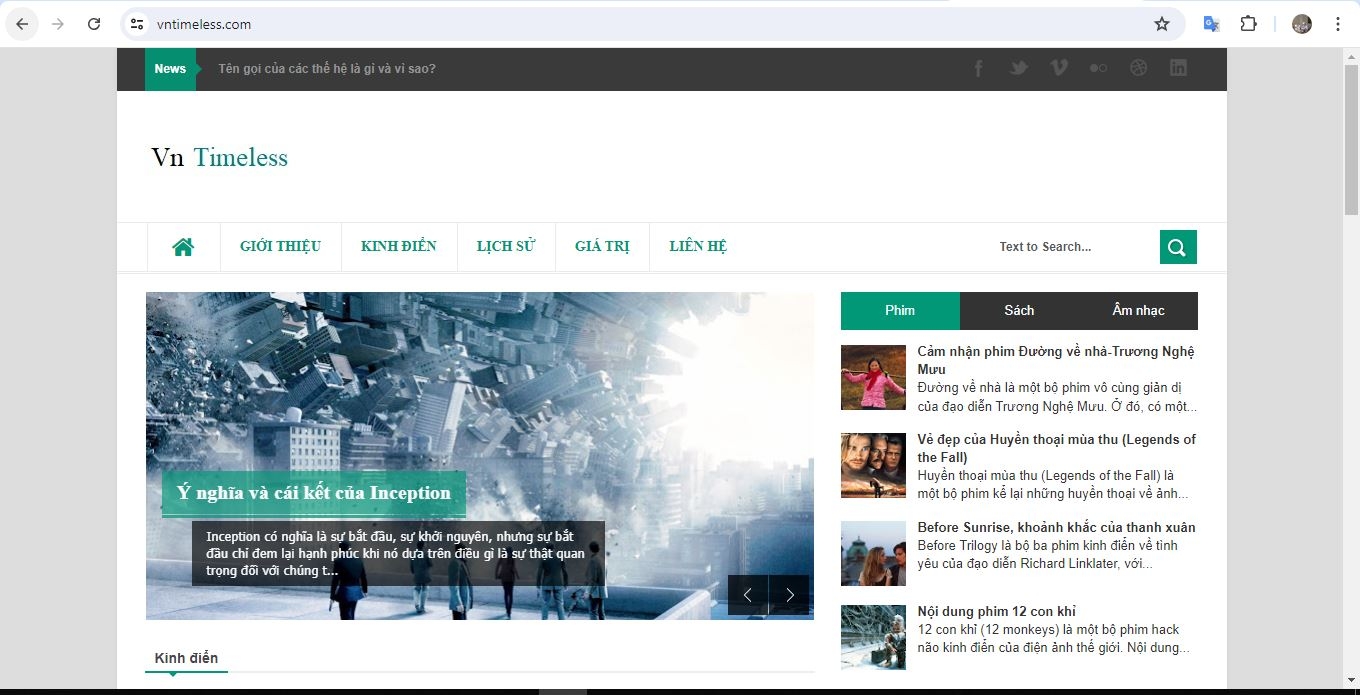Open article Before Sunrise, khoảnh khắc của thanh xuân
This screenshot has height=695, width=1360.
coord(1056,527)
